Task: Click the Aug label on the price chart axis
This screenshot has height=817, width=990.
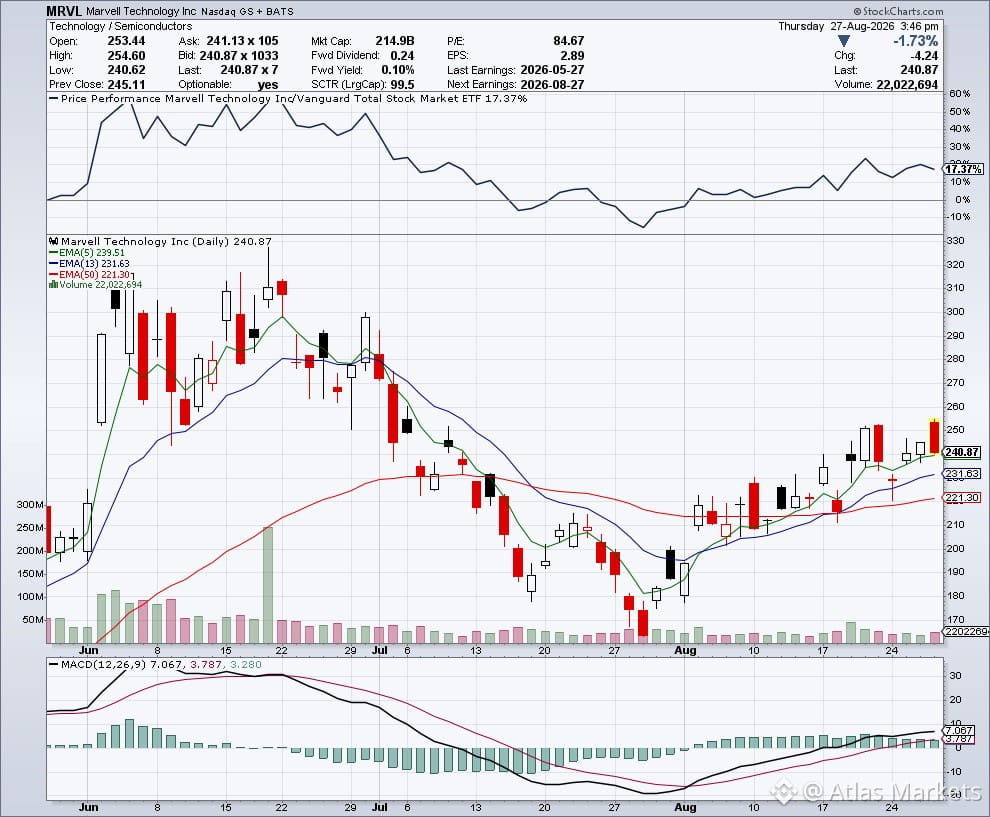Action: [685, 650]
